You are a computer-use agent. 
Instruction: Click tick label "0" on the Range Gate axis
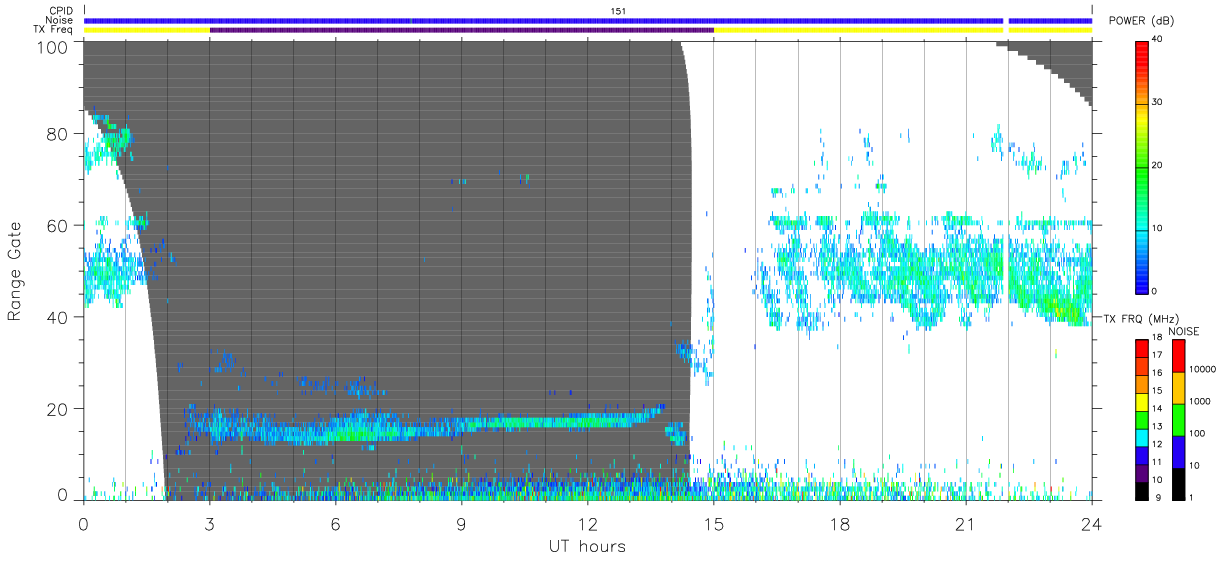coord(62,494)
